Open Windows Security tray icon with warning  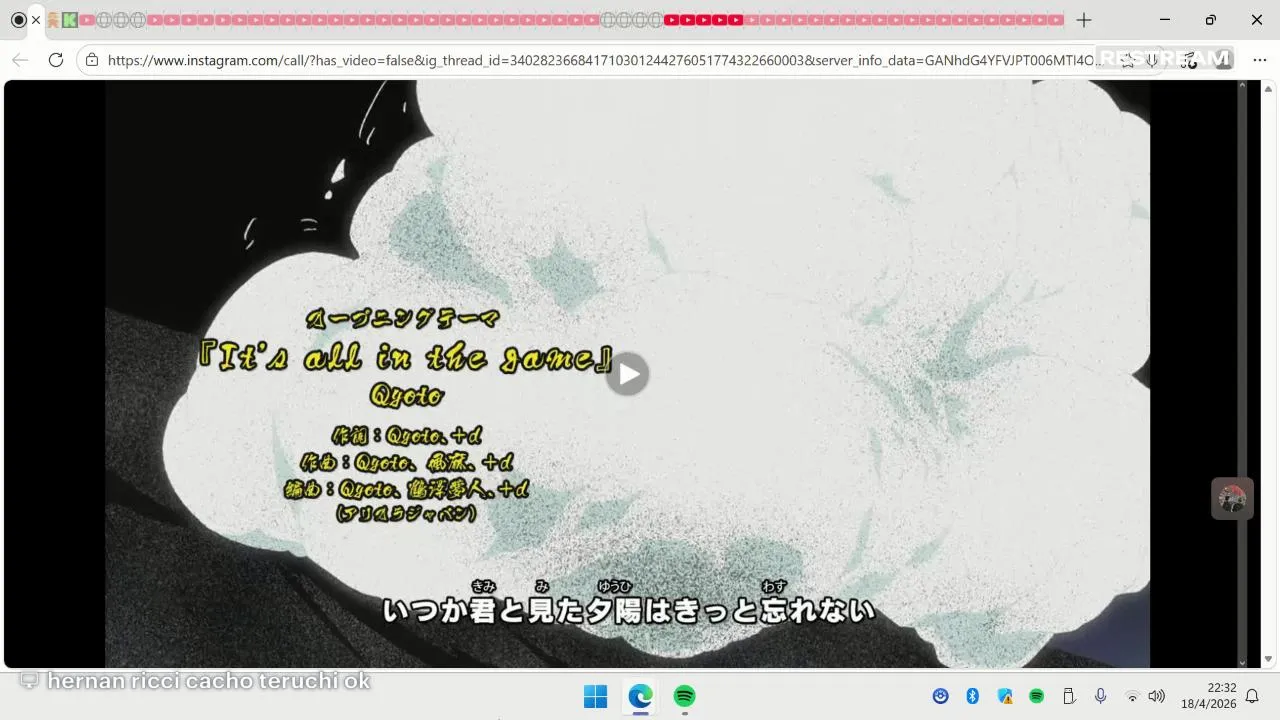[1005, 696]
